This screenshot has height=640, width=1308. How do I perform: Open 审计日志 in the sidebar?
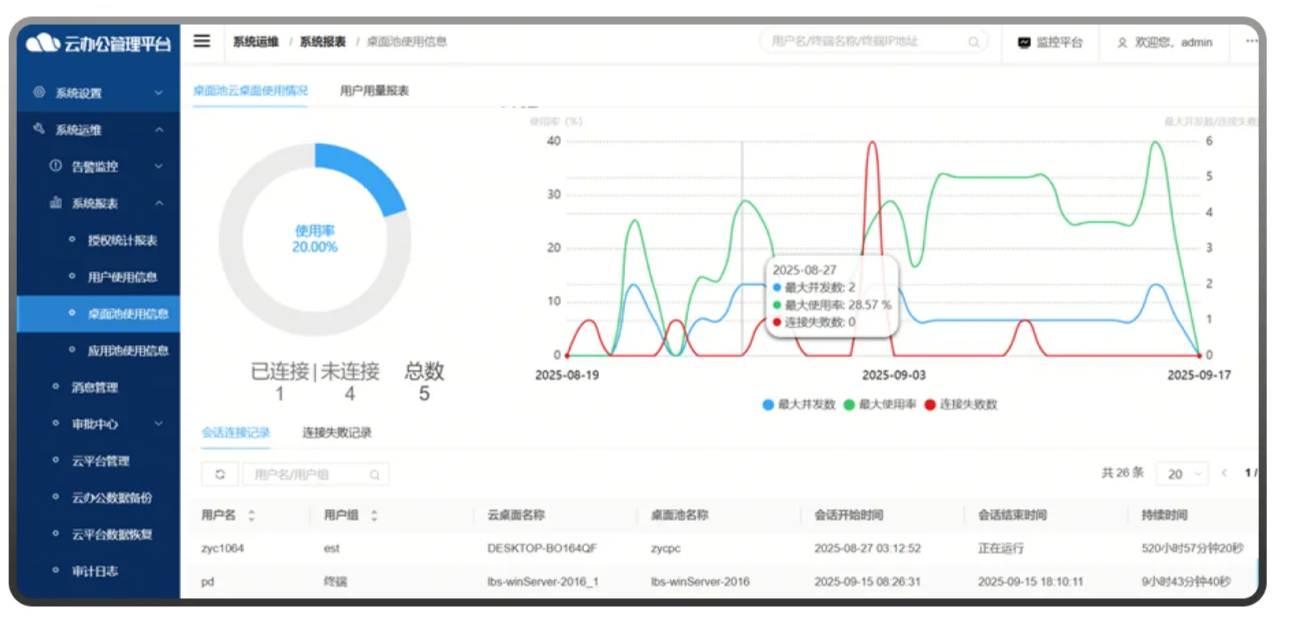coord(94,571)
